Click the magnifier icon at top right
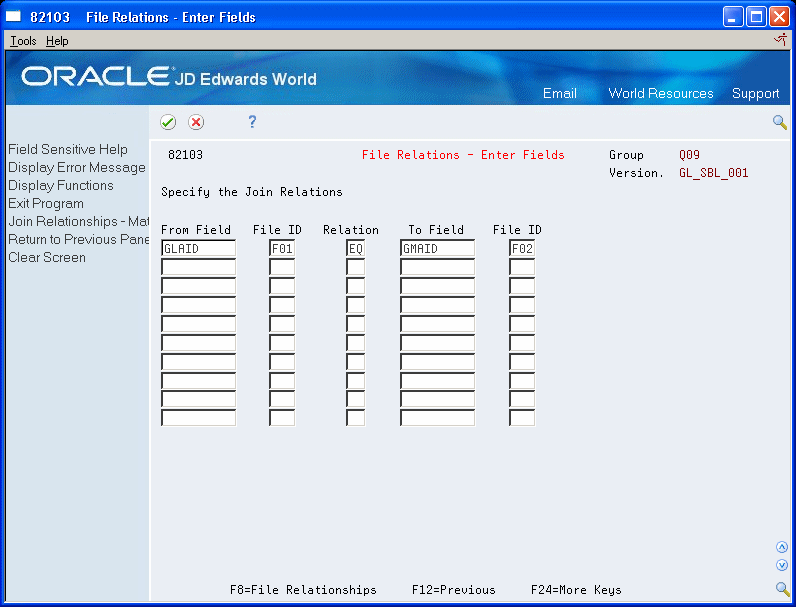This screenshot has height=607, width=796. [780, 122]
